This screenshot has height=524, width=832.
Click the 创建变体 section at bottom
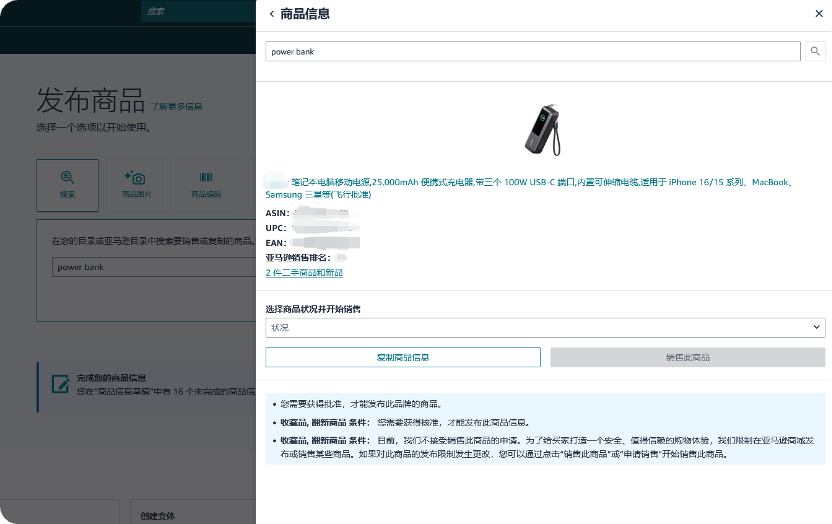[159, 515]
